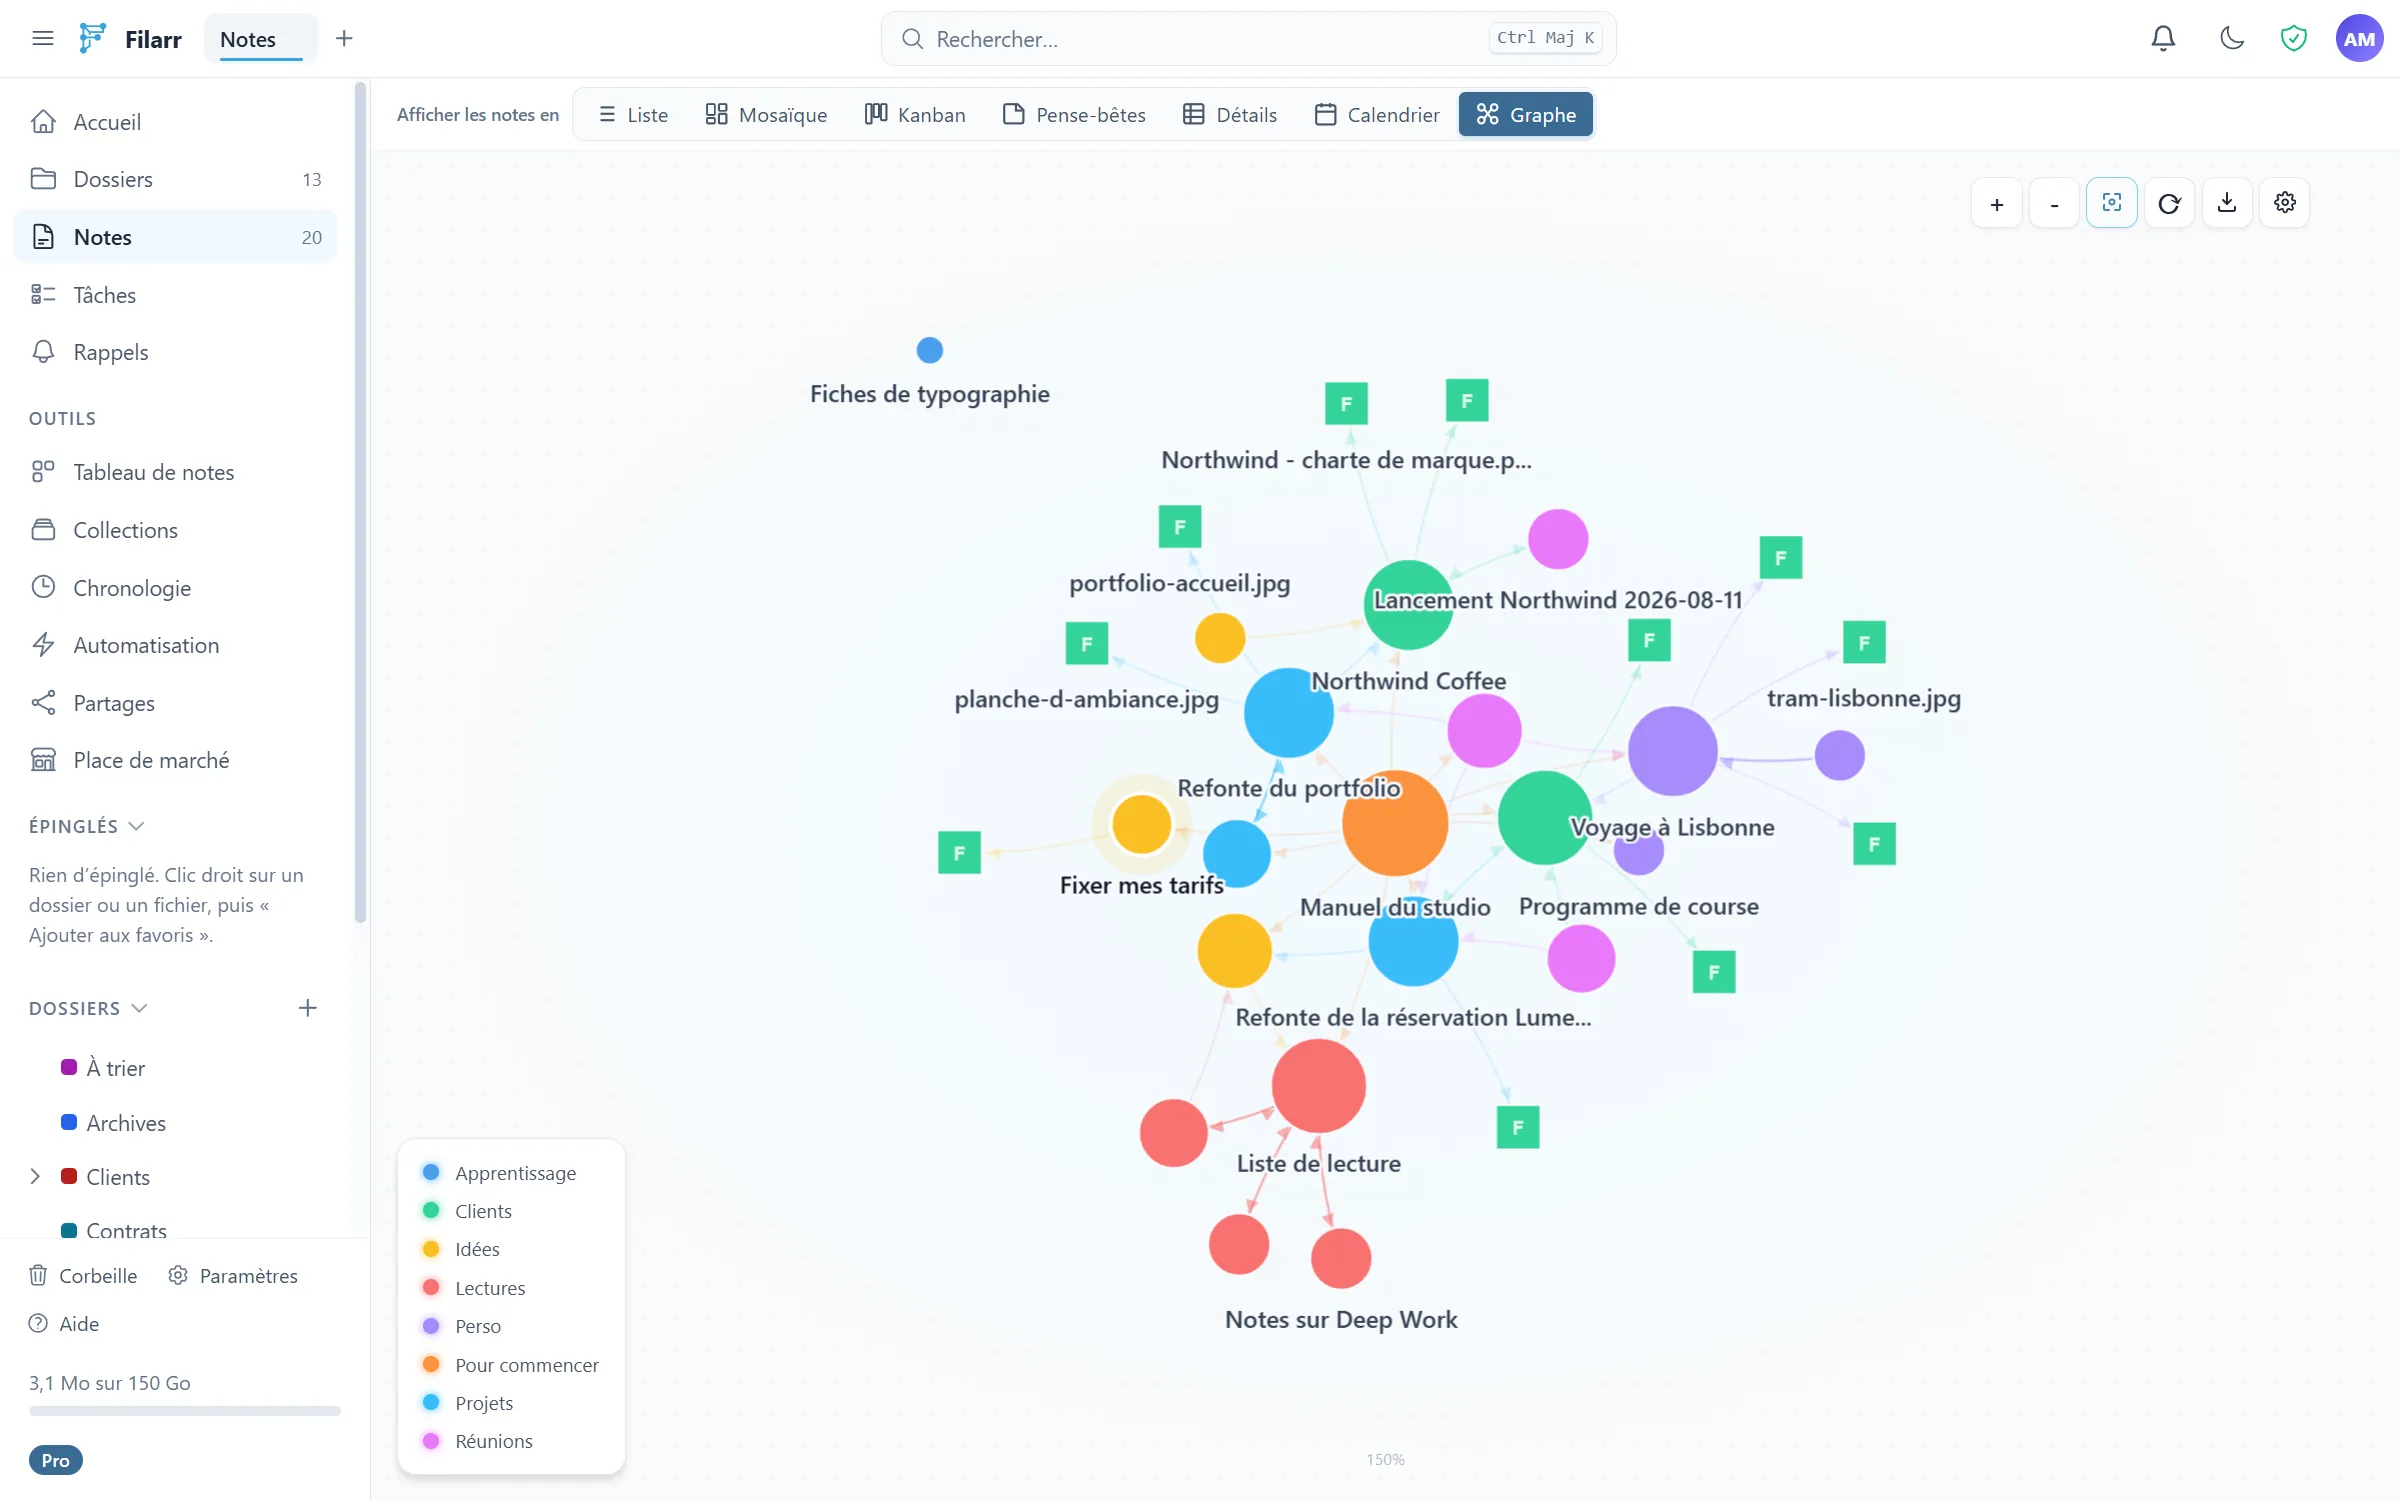The image size is (2400, 1501).
Task: Go to Accueil
Action: tap(176, 122)
